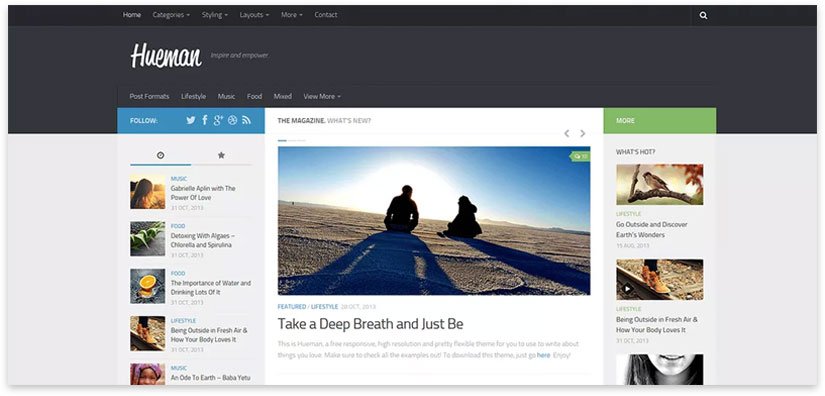The height and width of the screenshot is (396, 825).
Task: Click the Gabrielle Aplin post thumbnail
Action: (148, 192)
